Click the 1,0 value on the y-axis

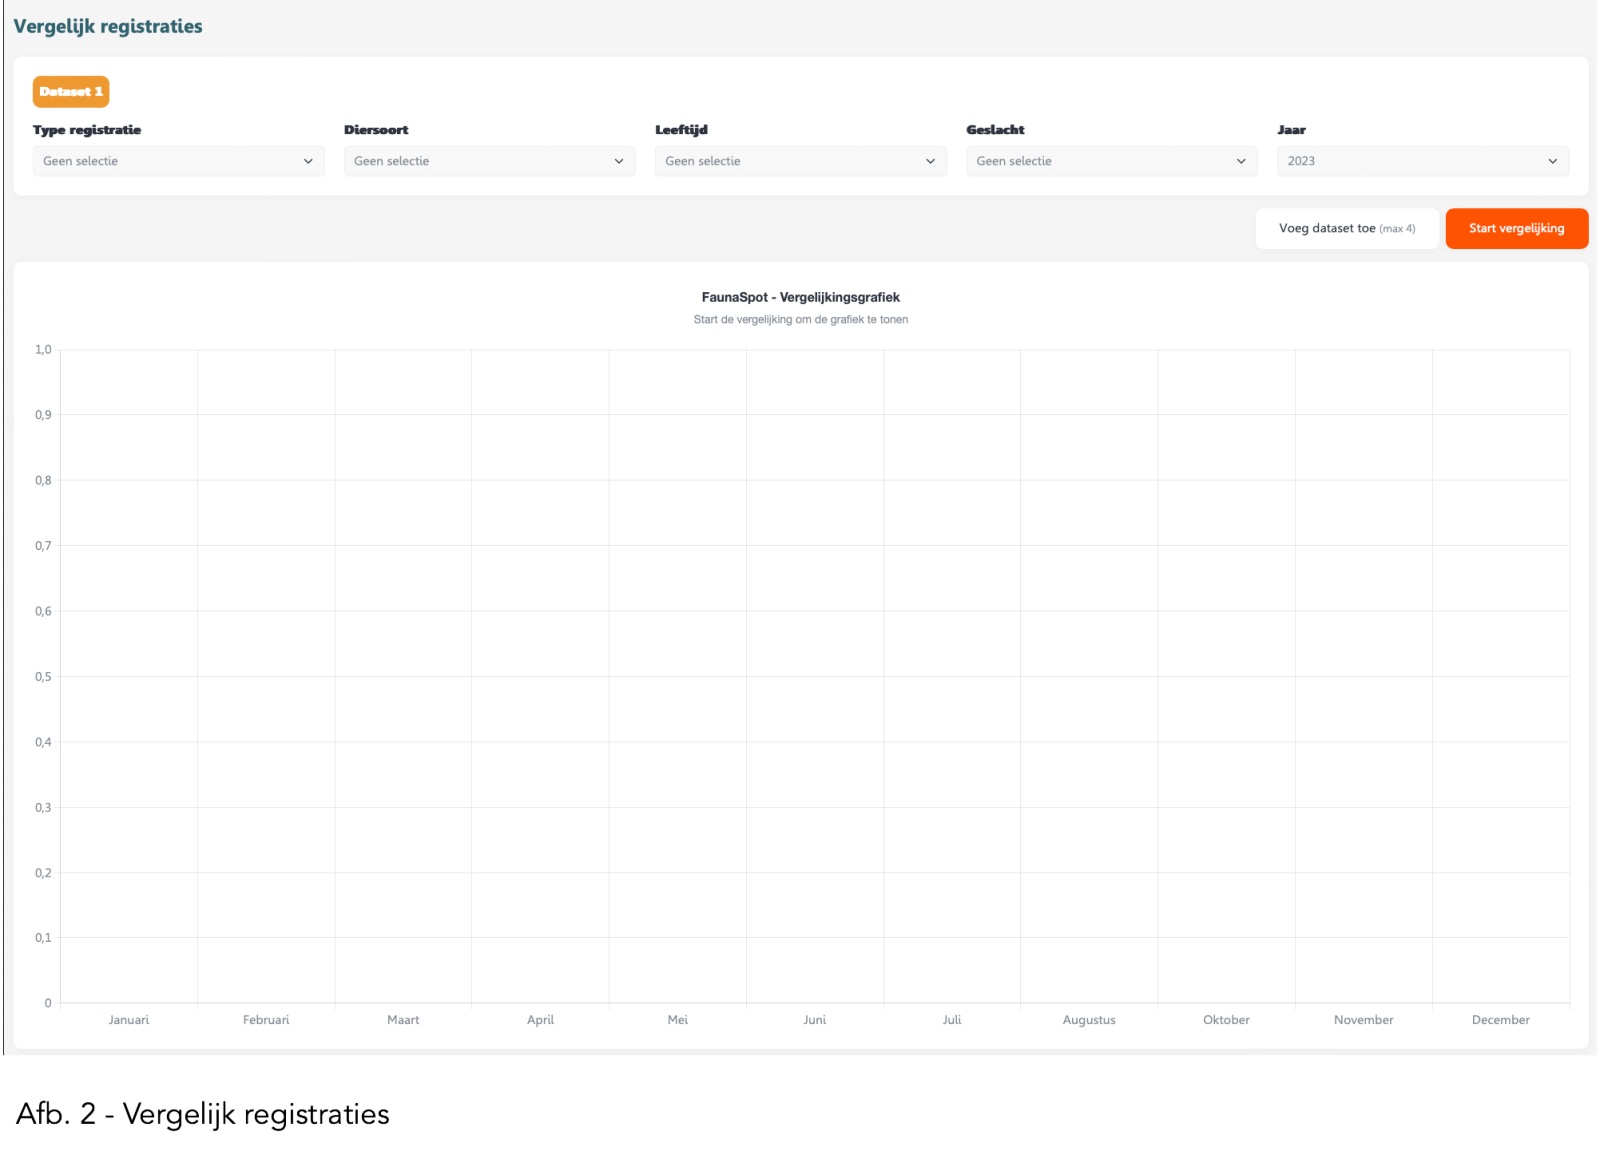click(x=43, y=350)
